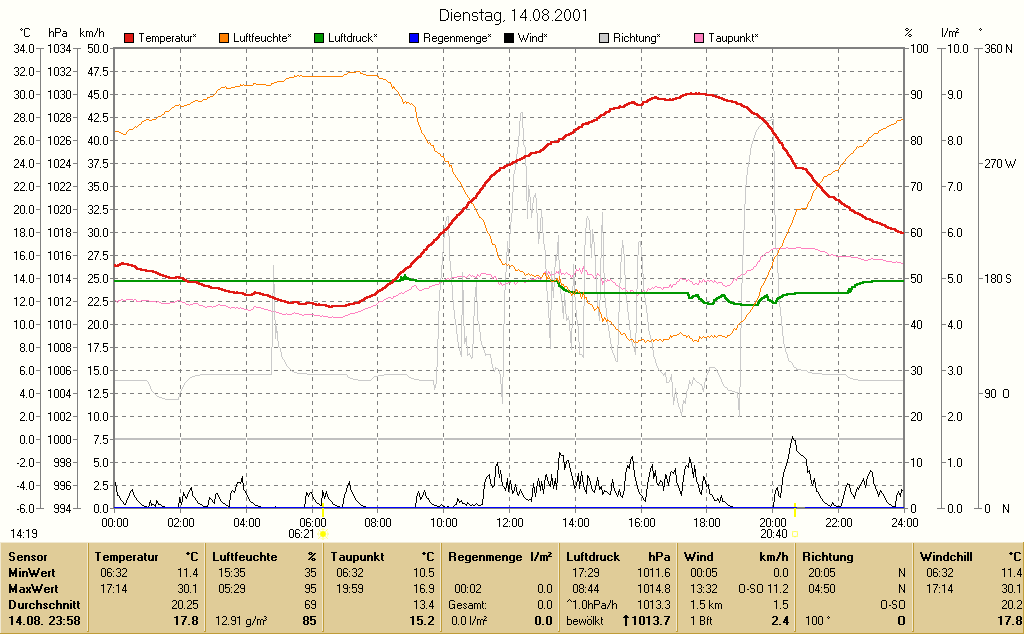Image resolution: width=1024 pixels, height=634 pixels.
Task: Select the Temperatur column header in table
Action: click(126, 557)
